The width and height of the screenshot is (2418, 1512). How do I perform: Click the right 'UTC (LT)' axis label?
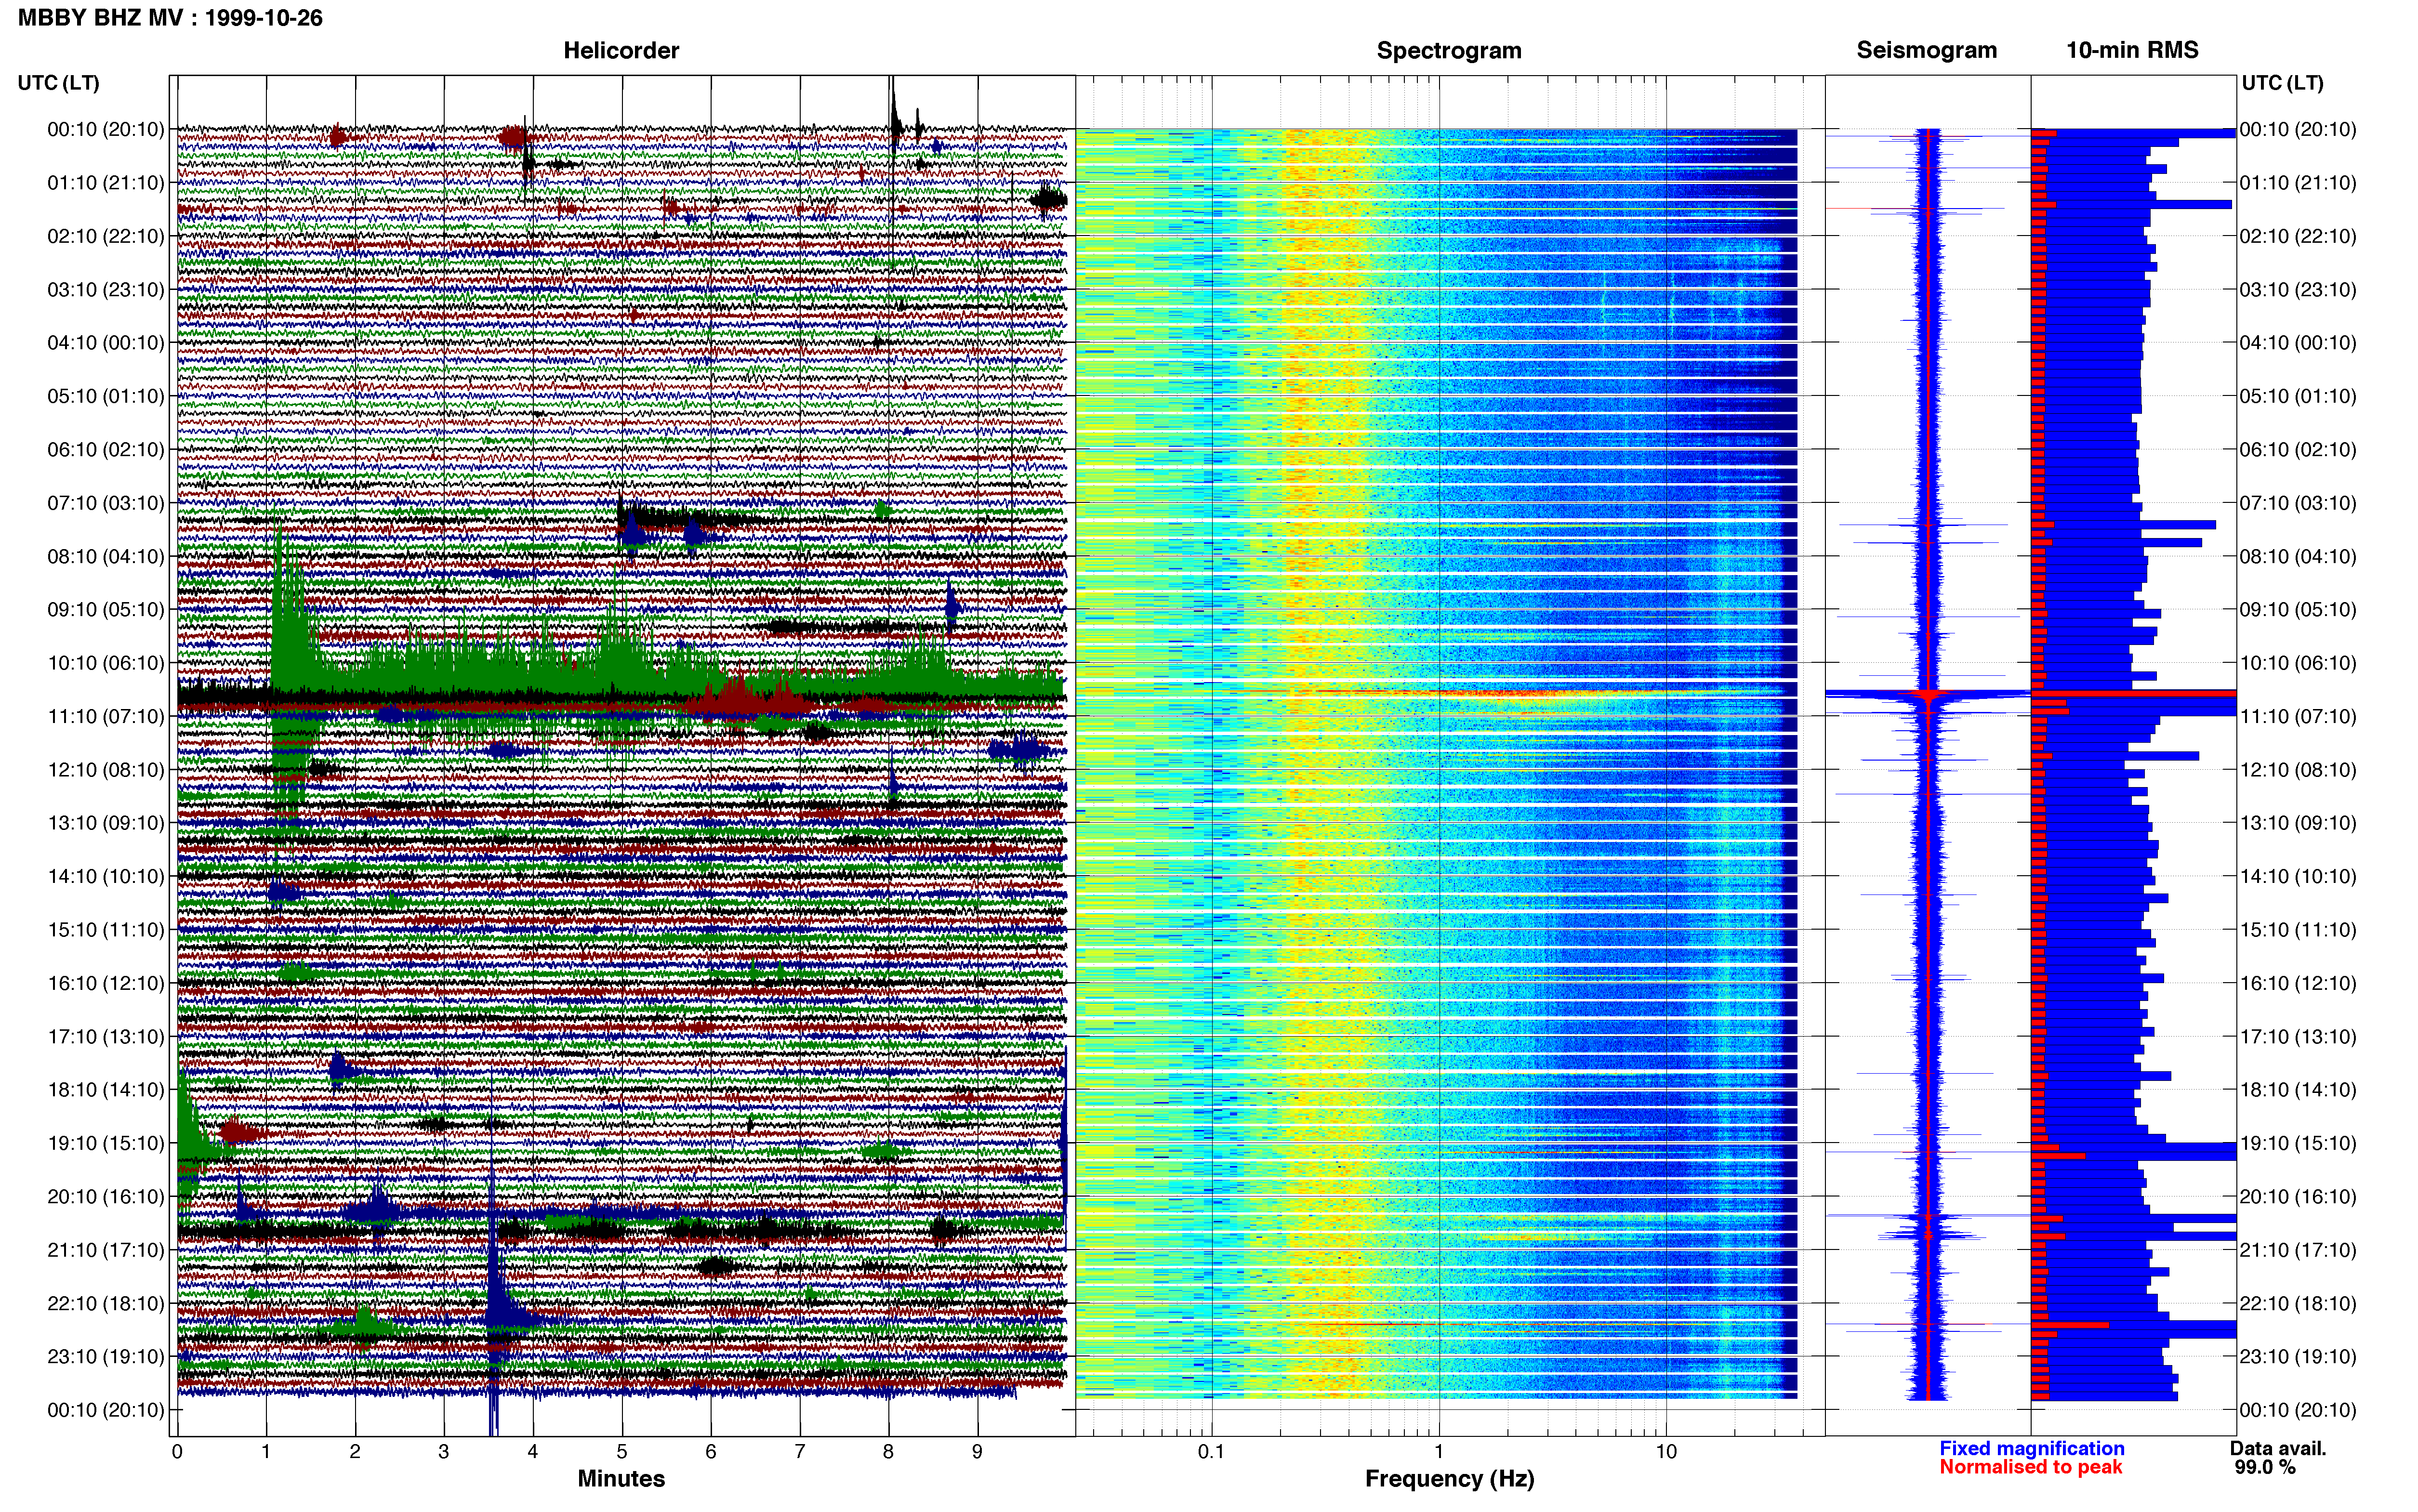pyautogui.click(x=2282, y=82)
